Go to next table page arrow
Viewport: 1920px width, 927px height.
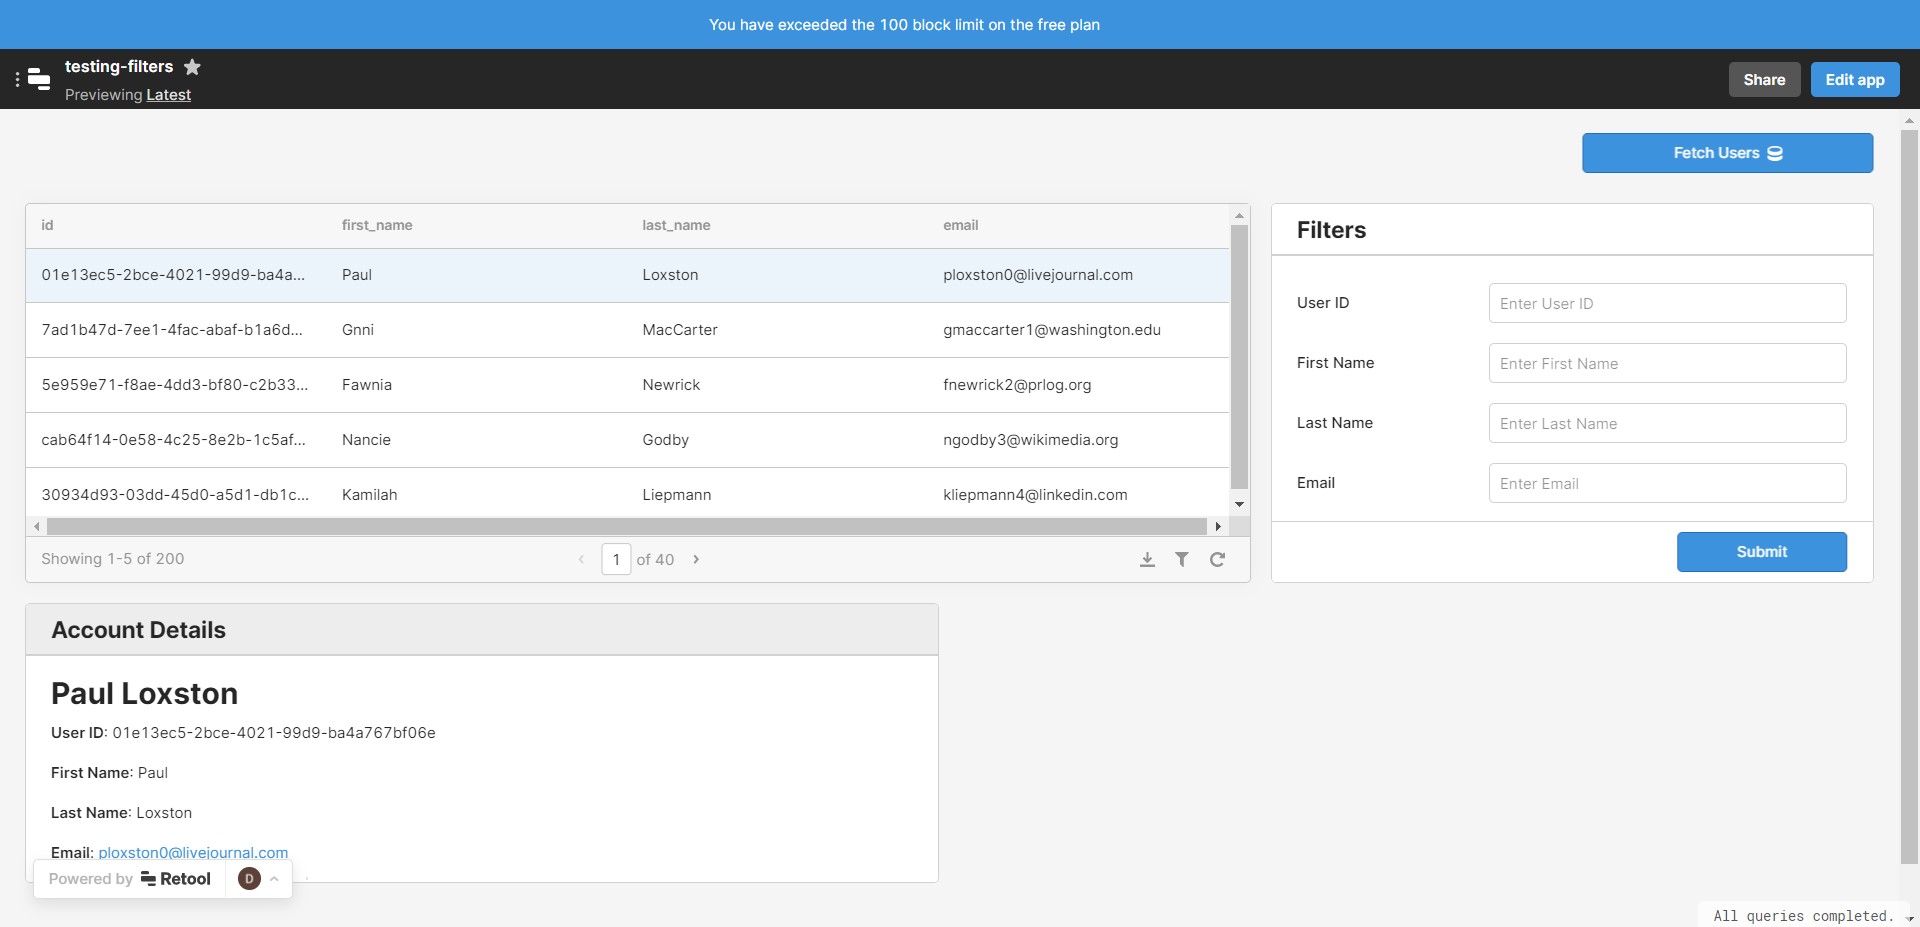point(696,560)
